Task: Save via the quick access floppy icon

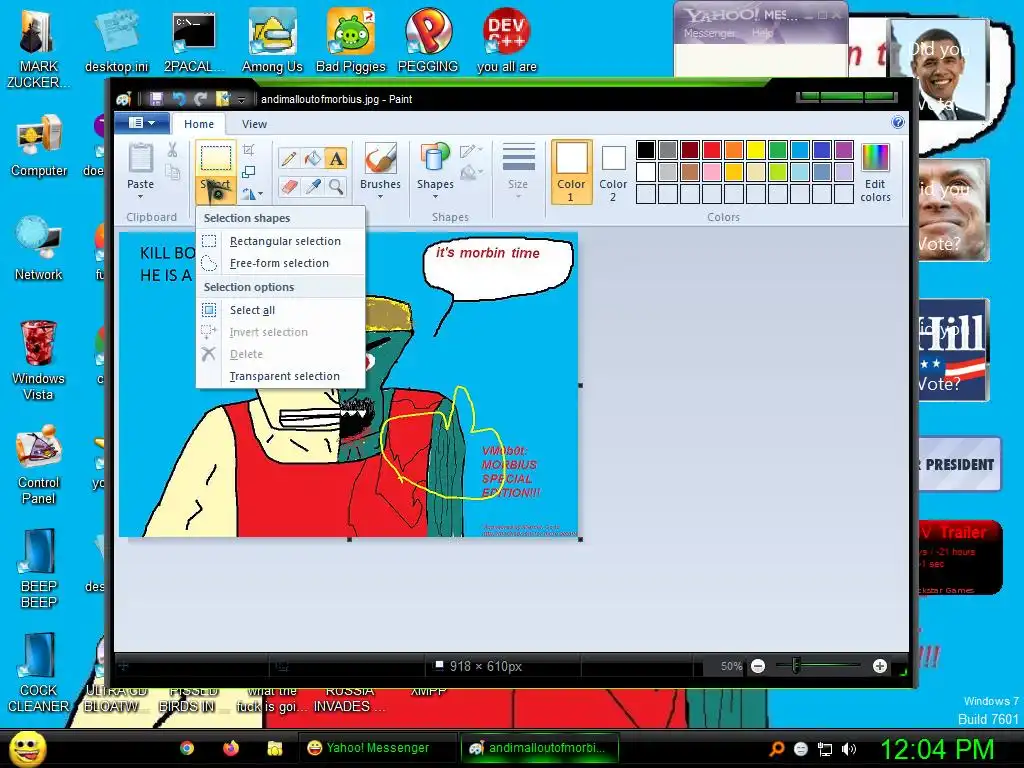Action: click(156, 99)
